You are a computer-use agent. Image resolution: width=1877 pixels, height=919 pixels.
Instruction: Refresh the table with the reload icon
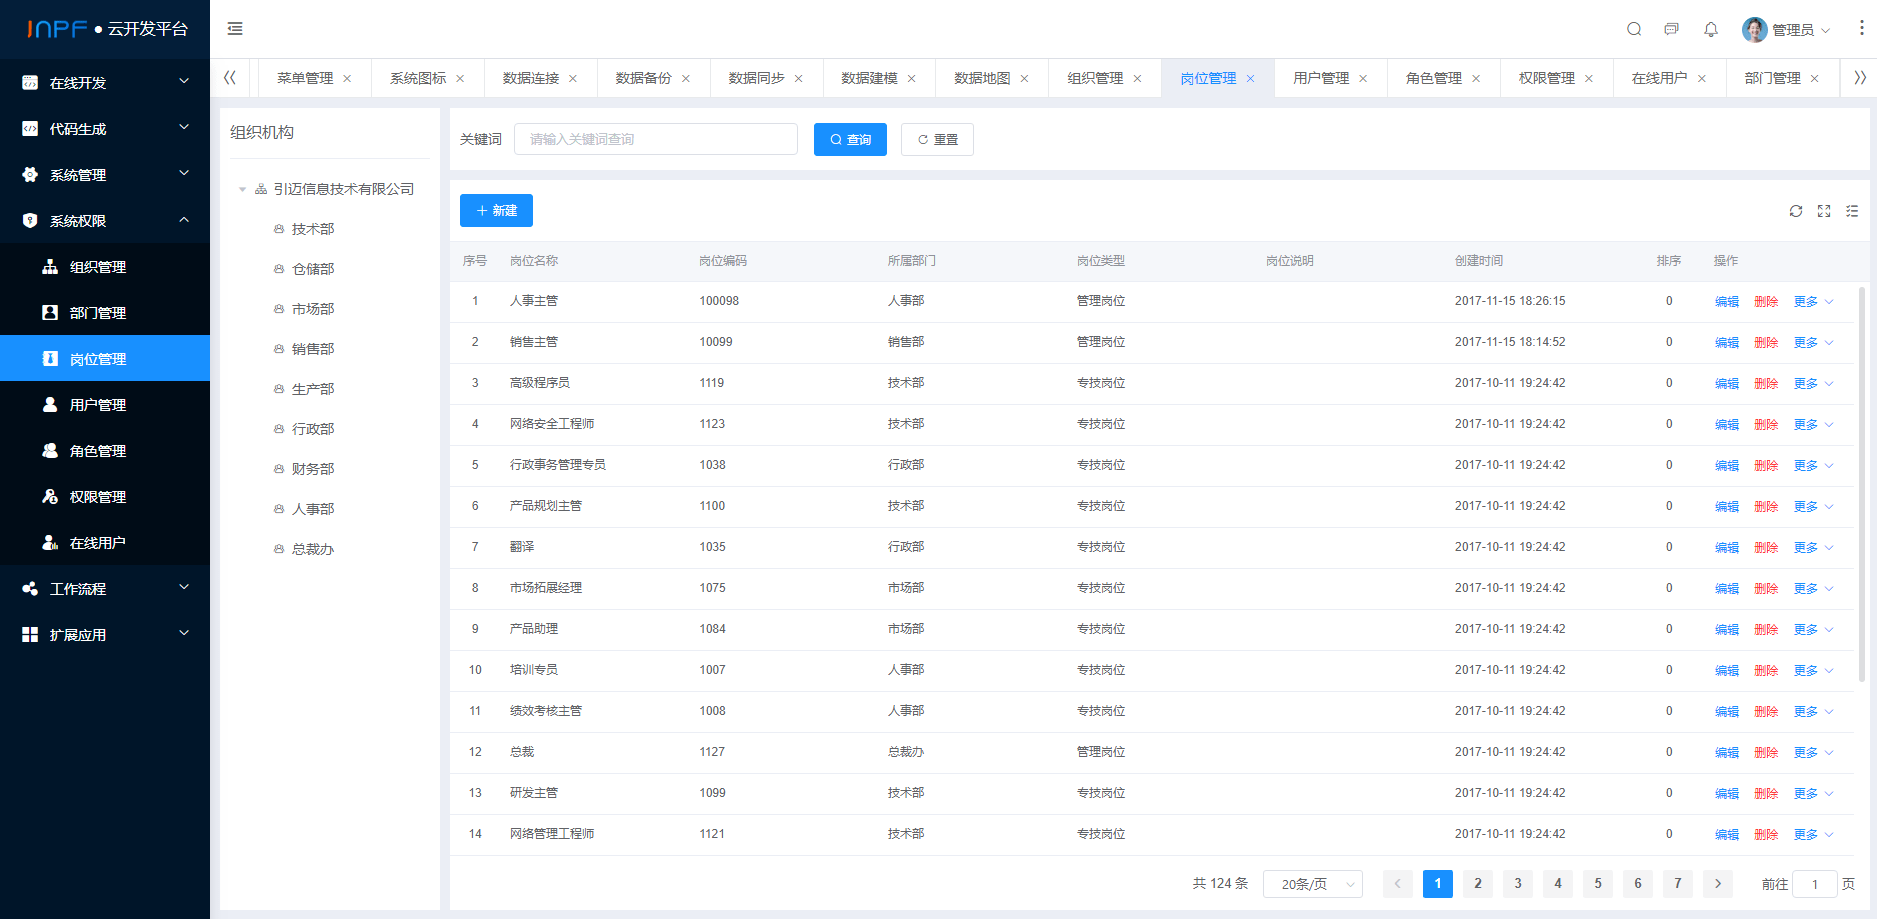click(x=1796, y=211)
